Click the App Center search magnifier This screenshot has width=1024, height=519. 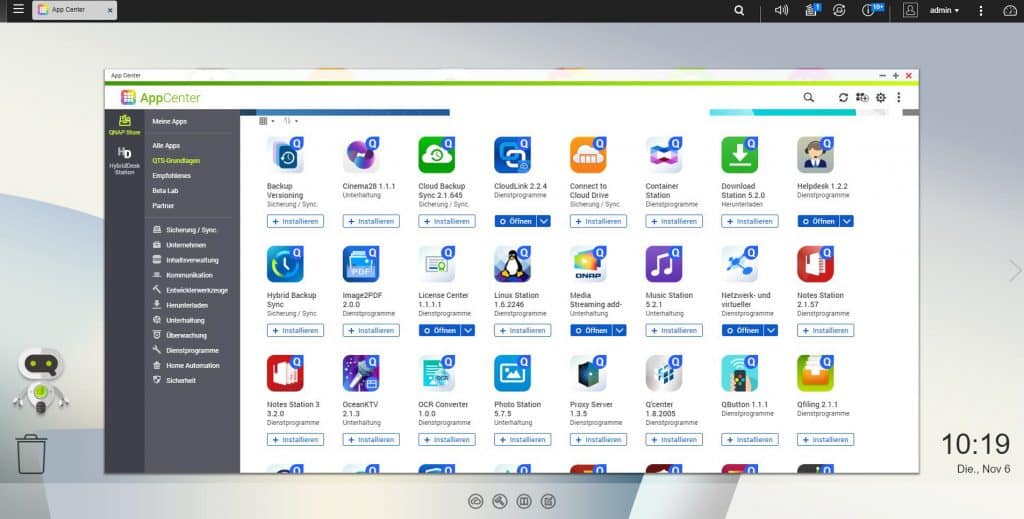808,97
